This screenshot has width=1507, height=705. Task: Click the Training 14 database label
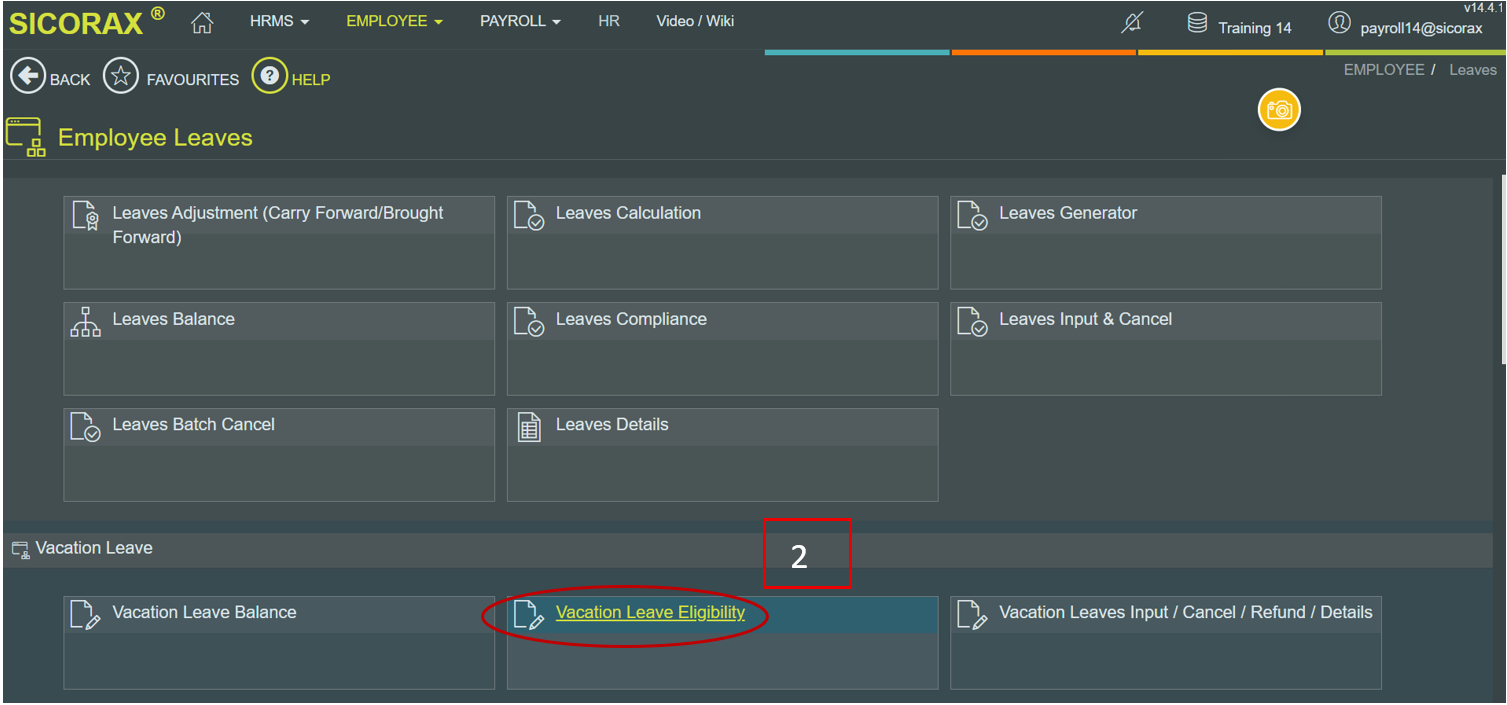point(1255,28)
